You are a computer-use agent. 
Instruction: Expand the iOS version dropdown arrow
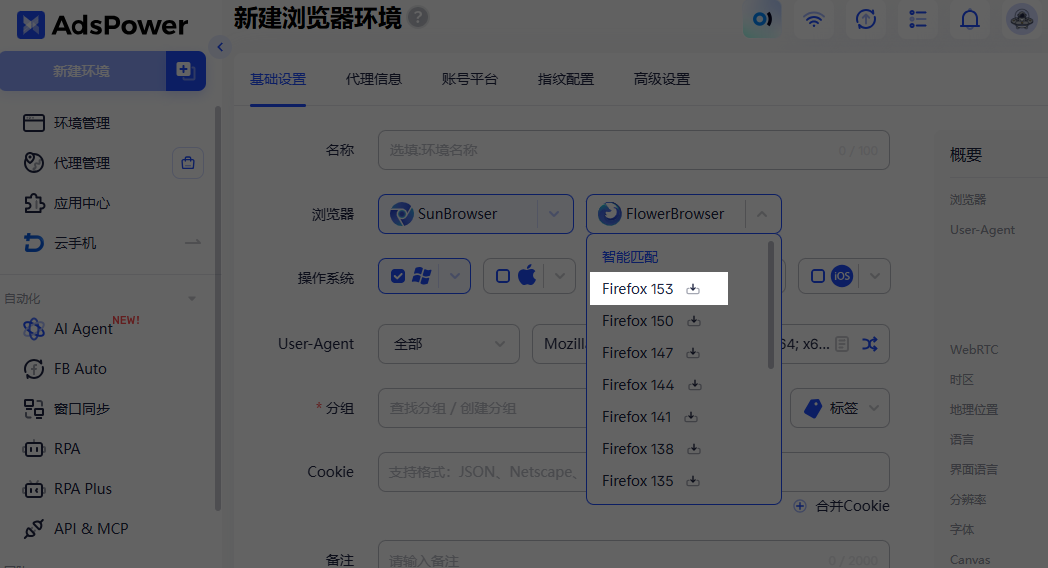point(874,276)
